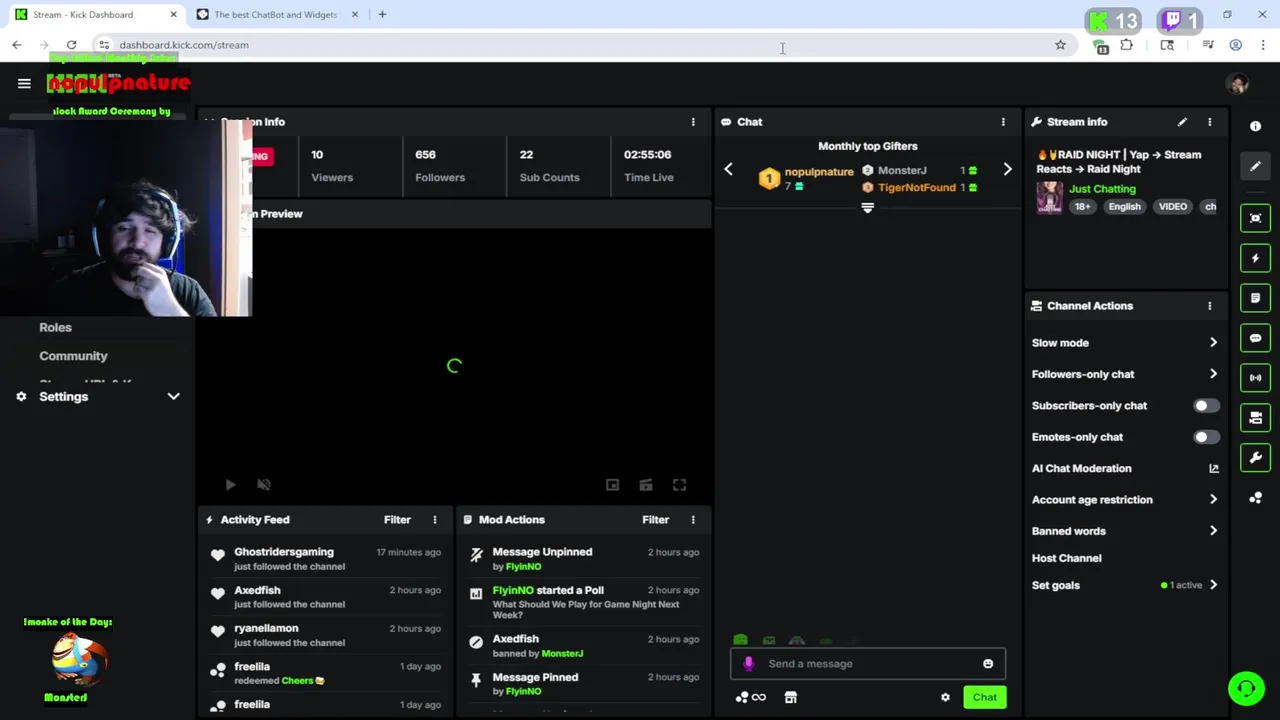1280x720 pixels.
Task: Collapse the Monthly top Gifters bar
Action: (x=867, y=208)
